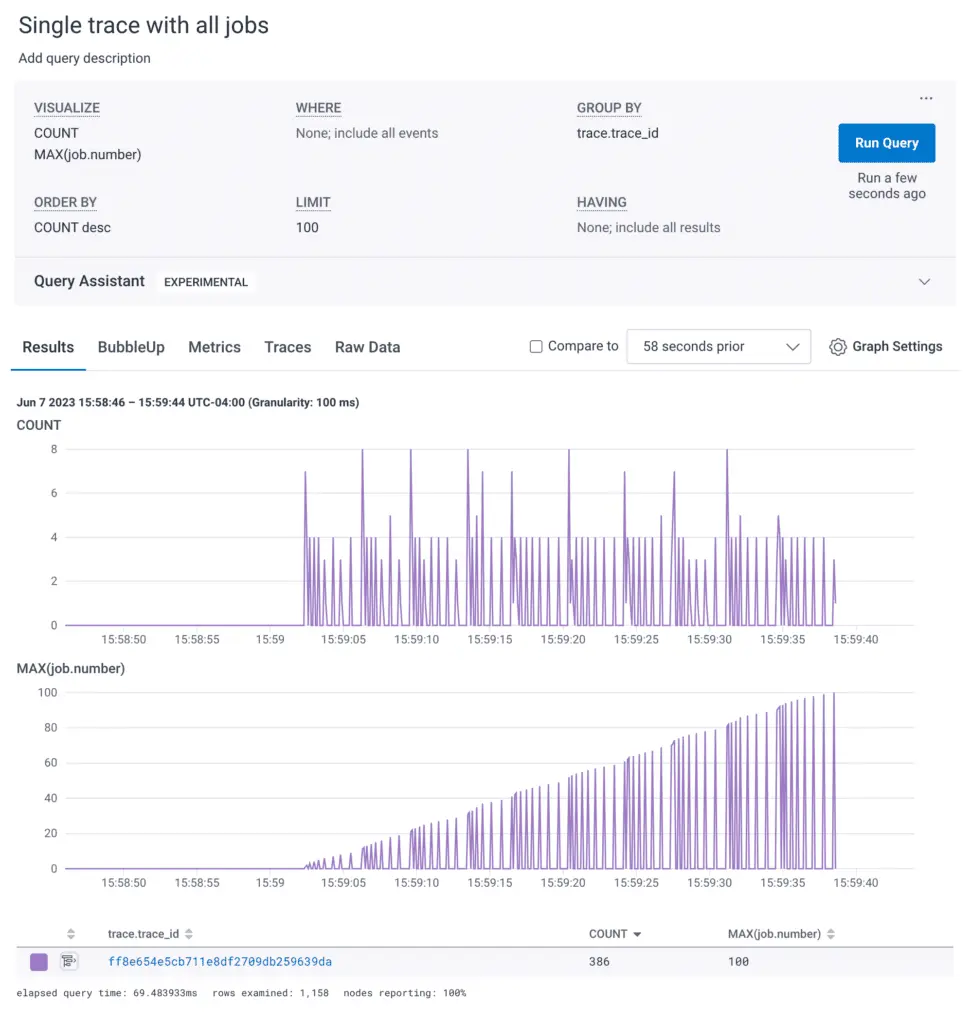
Task: Switch to the BubbleUp tab
Action: click(x=131, y=347)
